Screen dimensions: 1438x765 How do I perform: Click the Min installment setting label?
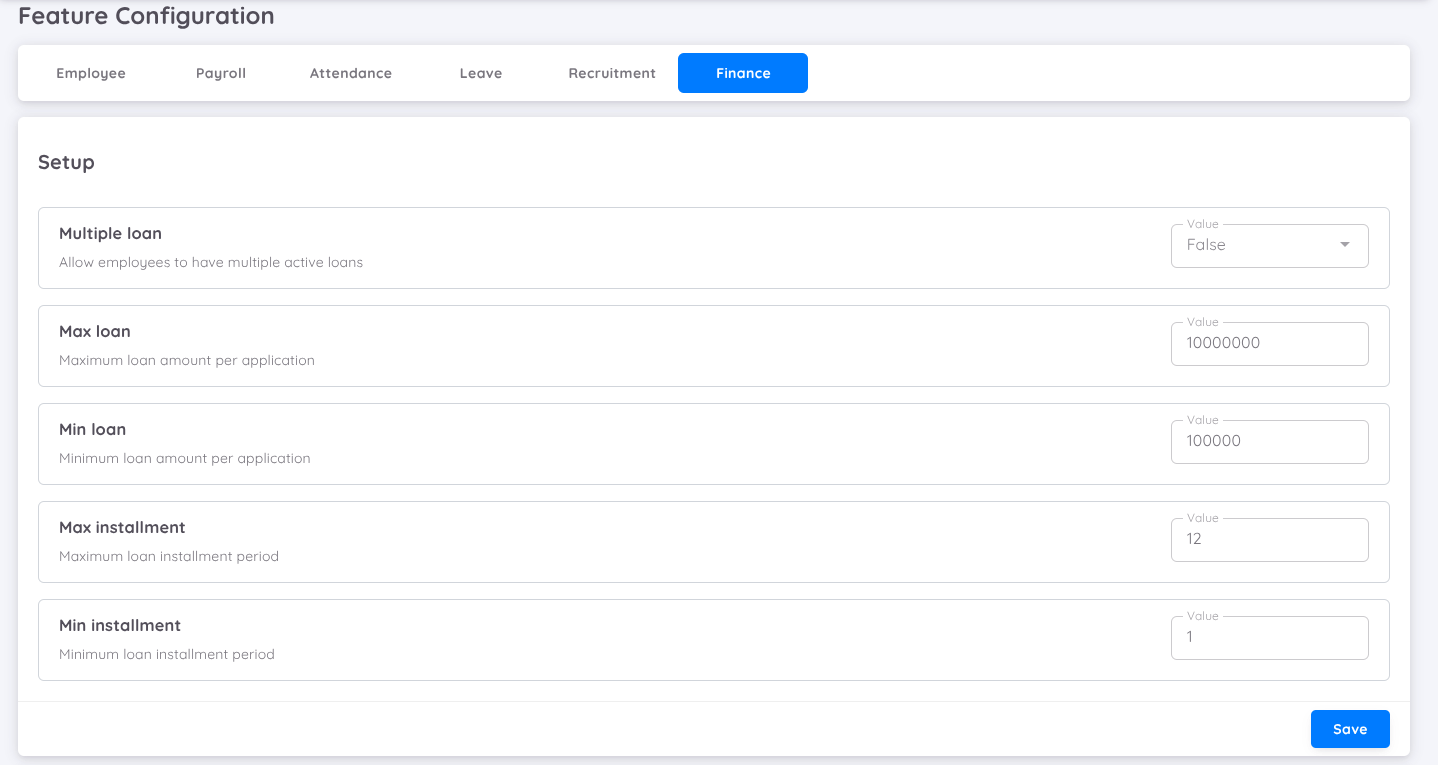point(120,625)
